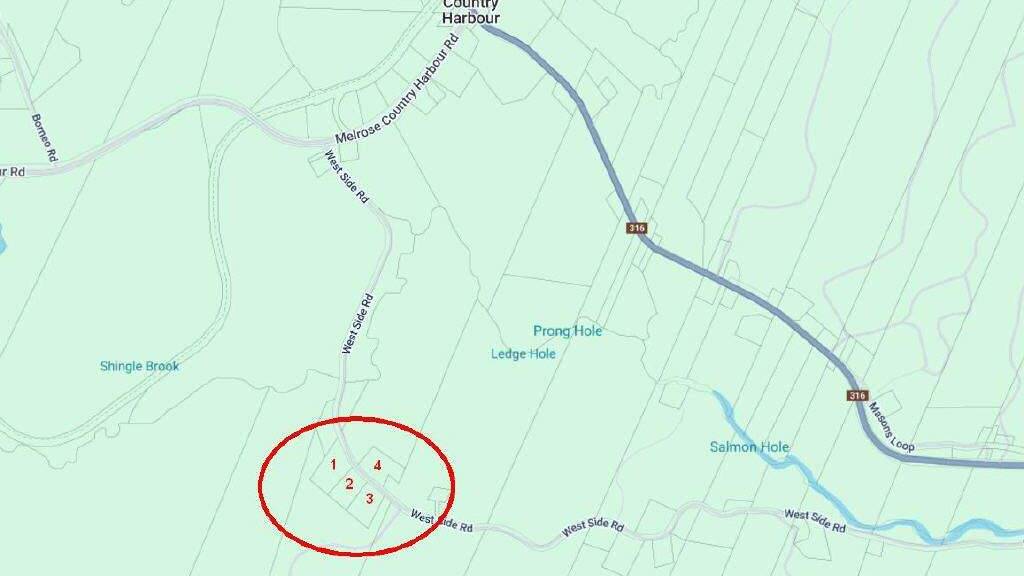Select red parcel number 2

(349, 484)
